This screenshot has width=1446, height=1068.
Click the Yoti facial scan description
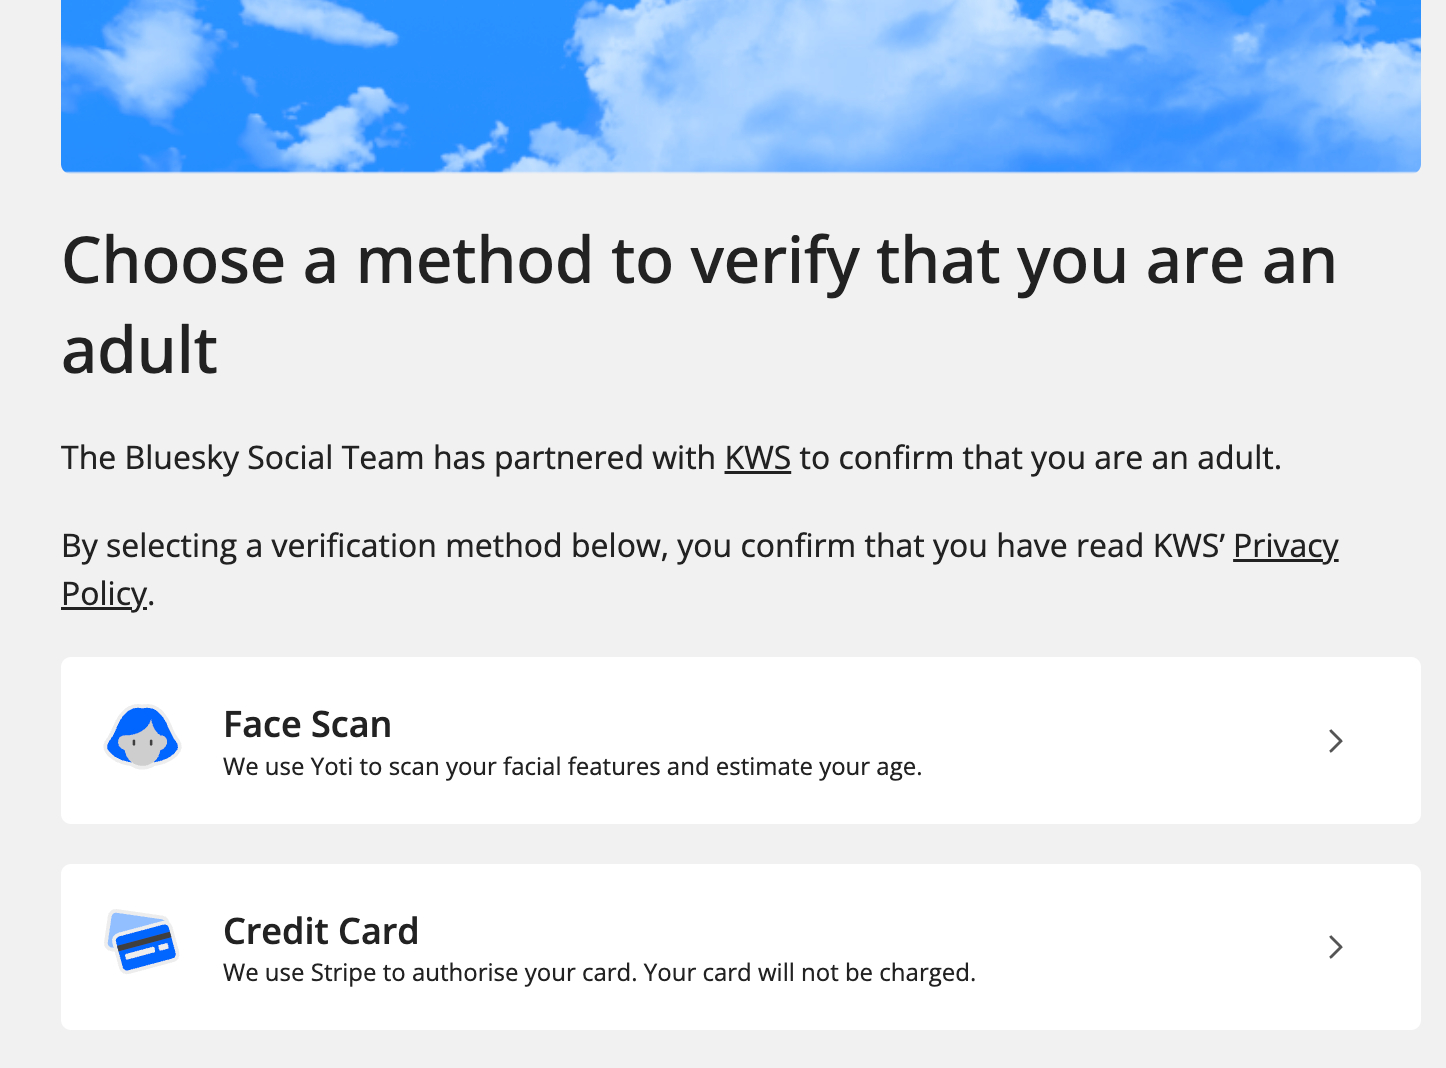coord(572,767)
